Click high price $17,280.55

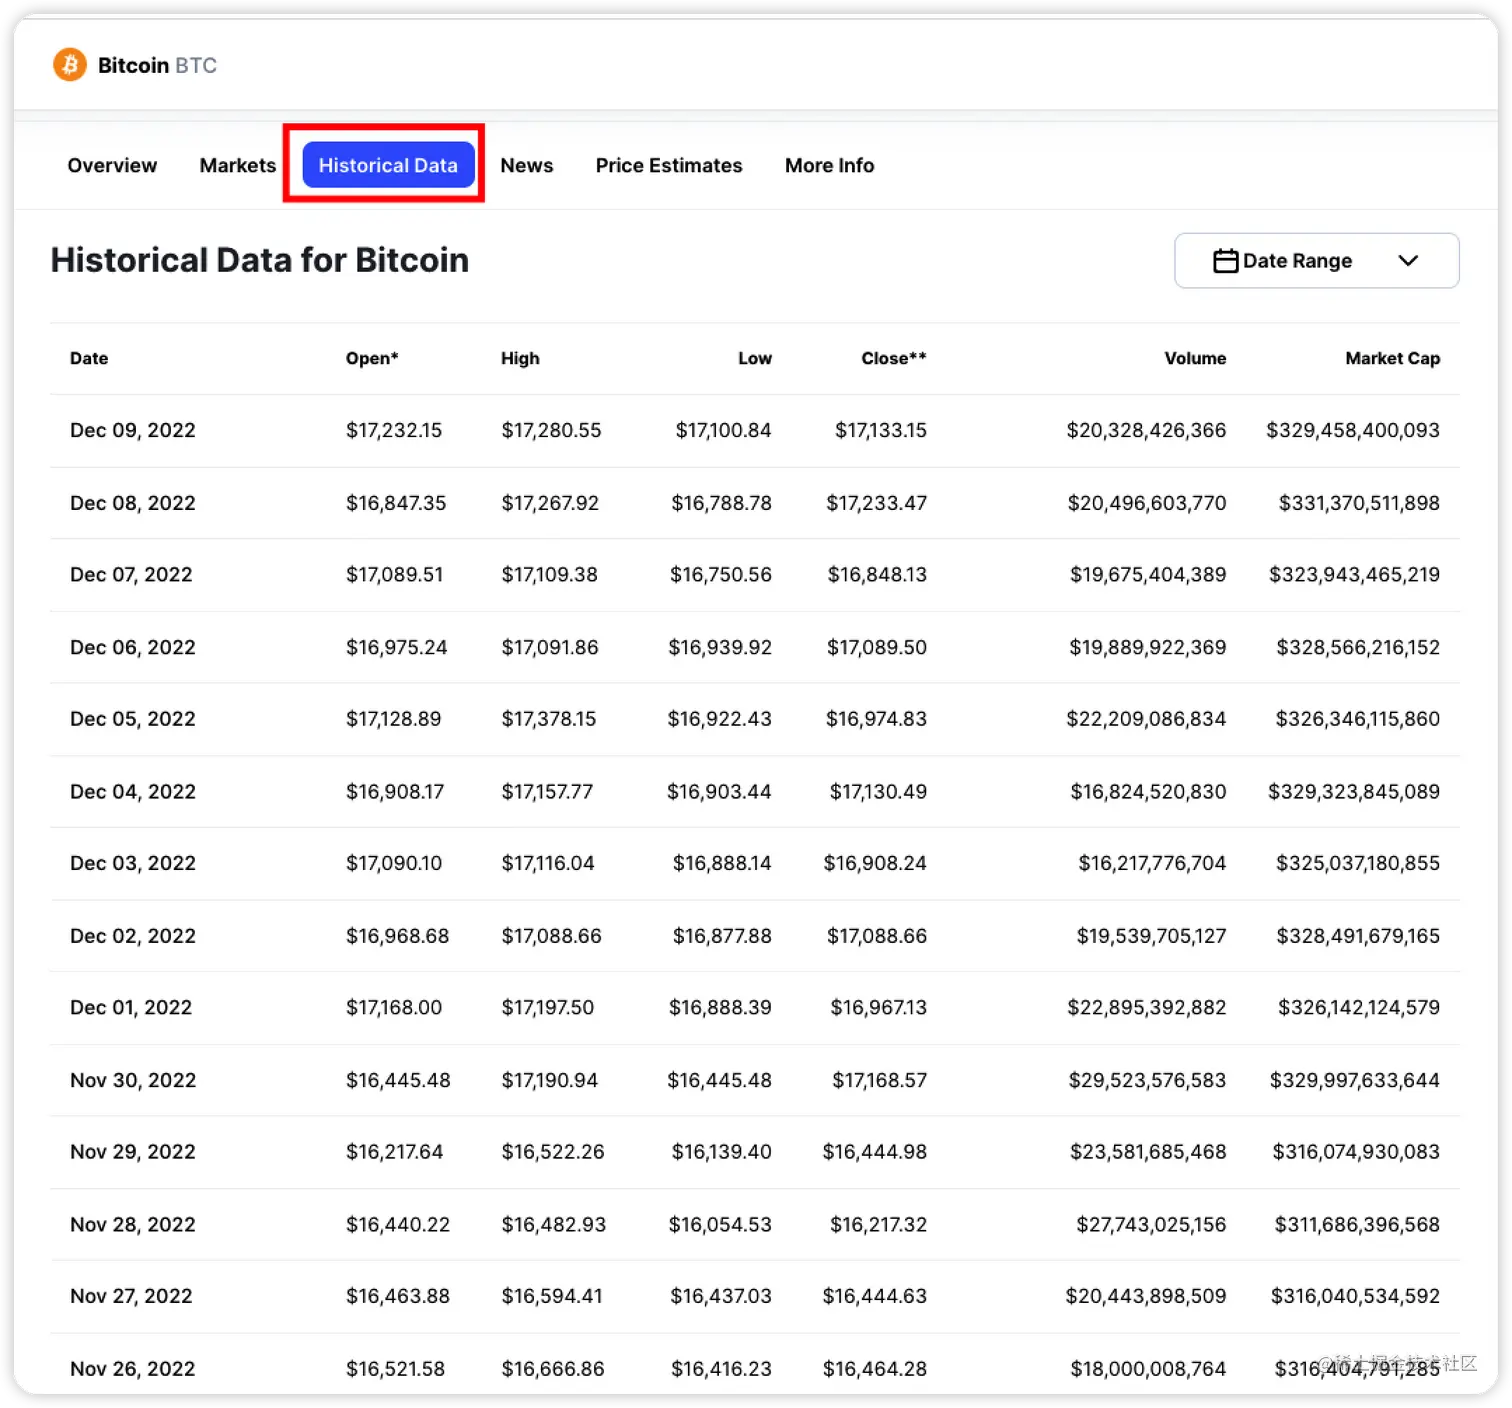[551, 430]
